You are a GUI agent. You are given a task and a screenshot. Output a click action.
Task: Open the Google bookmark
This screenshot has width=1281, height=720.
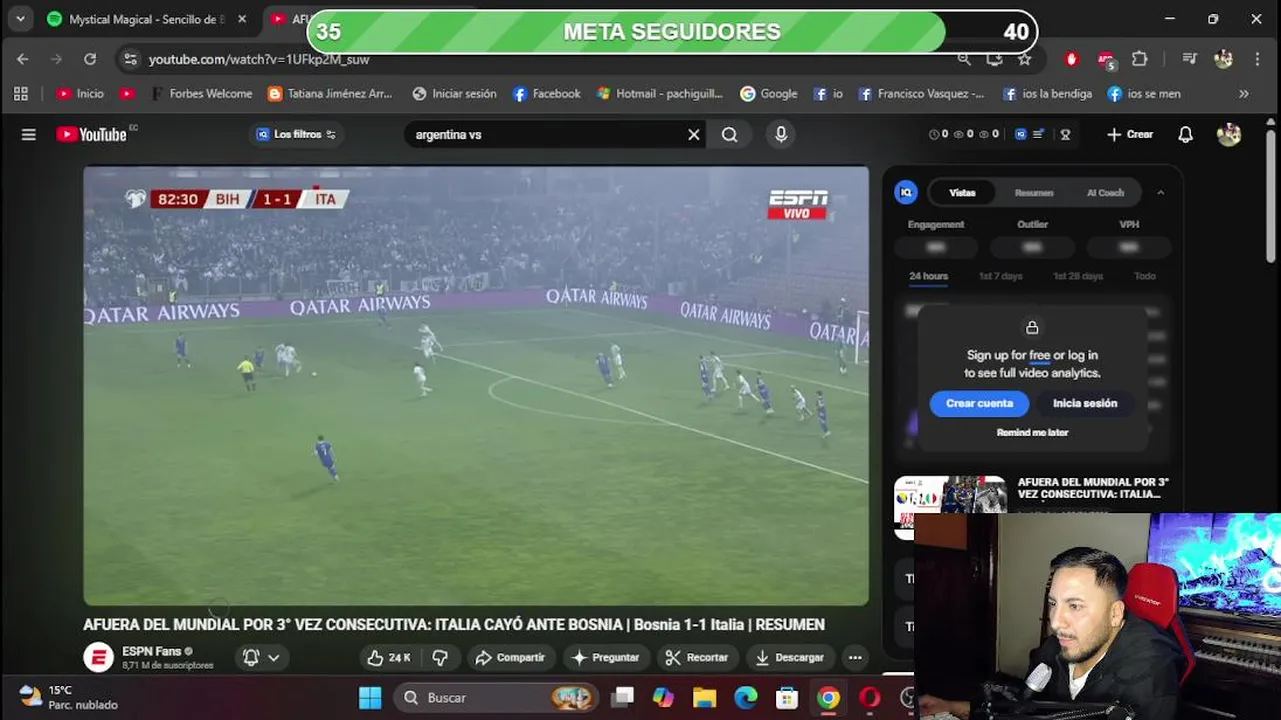[768, 93]
